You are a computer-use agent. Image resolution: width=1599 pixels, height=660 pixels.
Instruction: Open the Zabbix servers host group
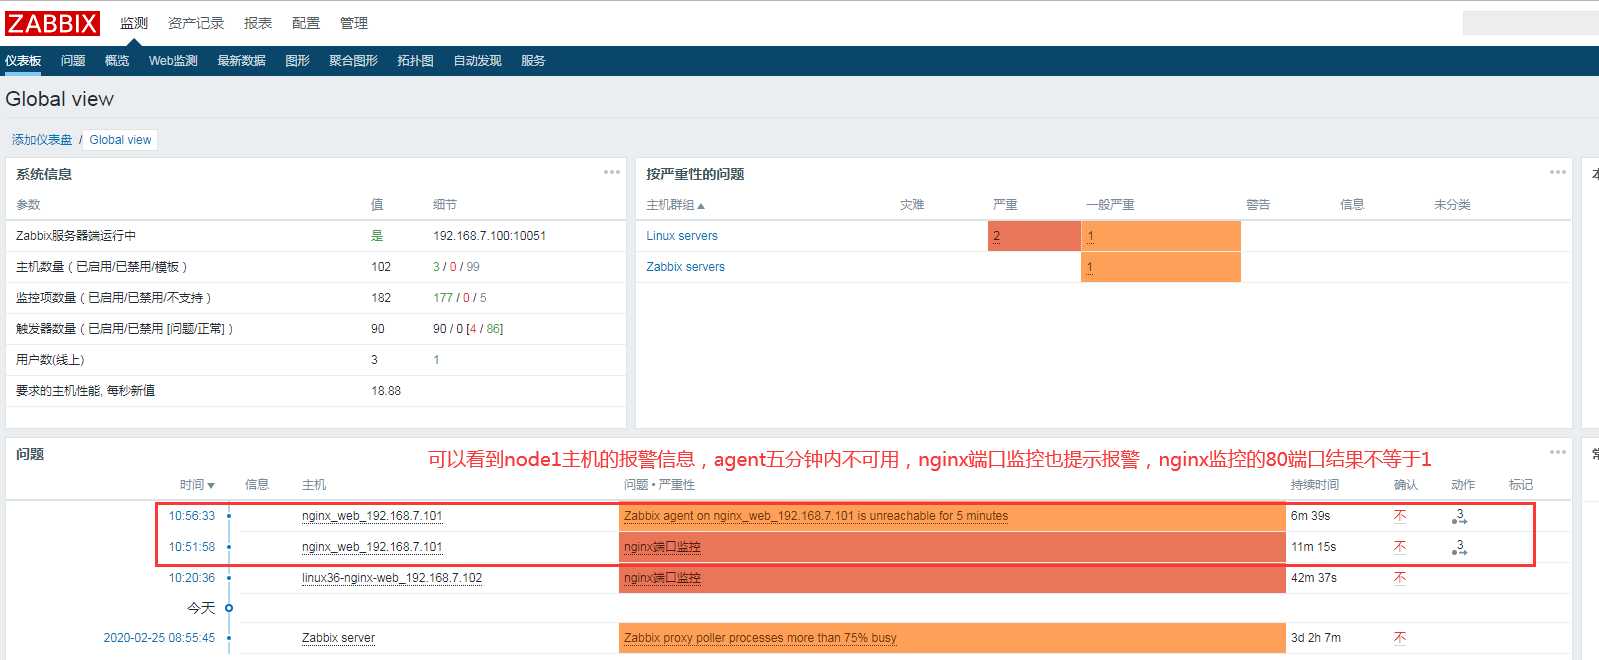(685, 267)
